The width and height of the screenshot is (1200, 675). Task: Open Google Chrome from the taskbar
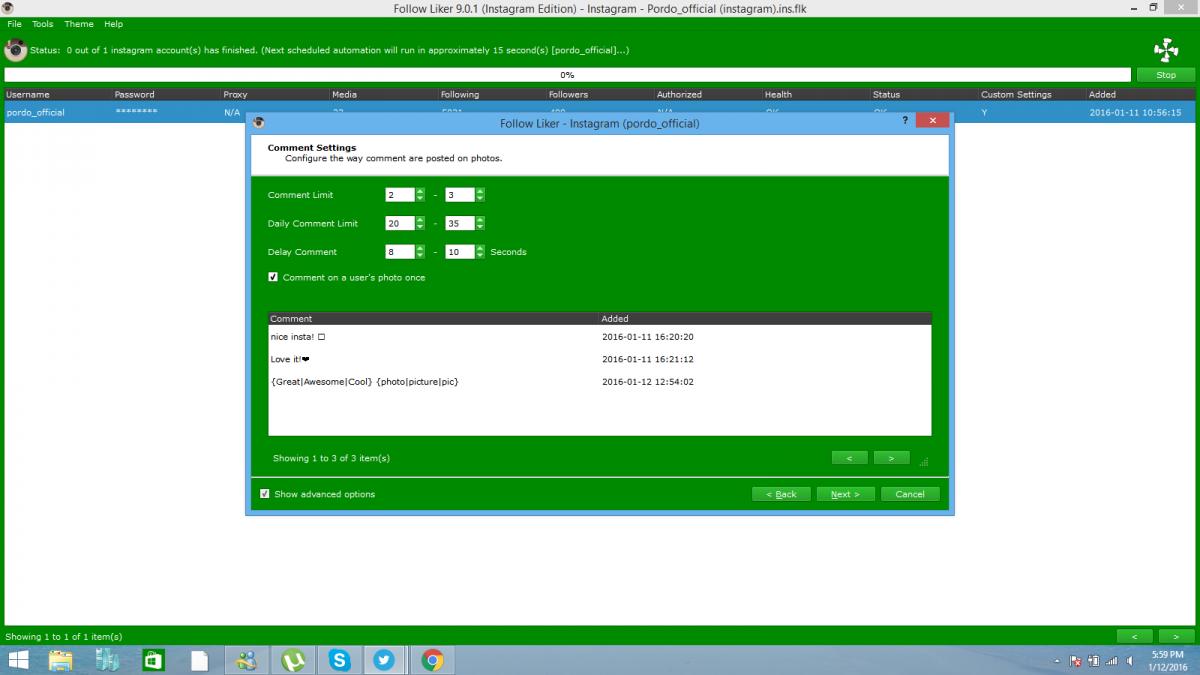pos(432,660)
